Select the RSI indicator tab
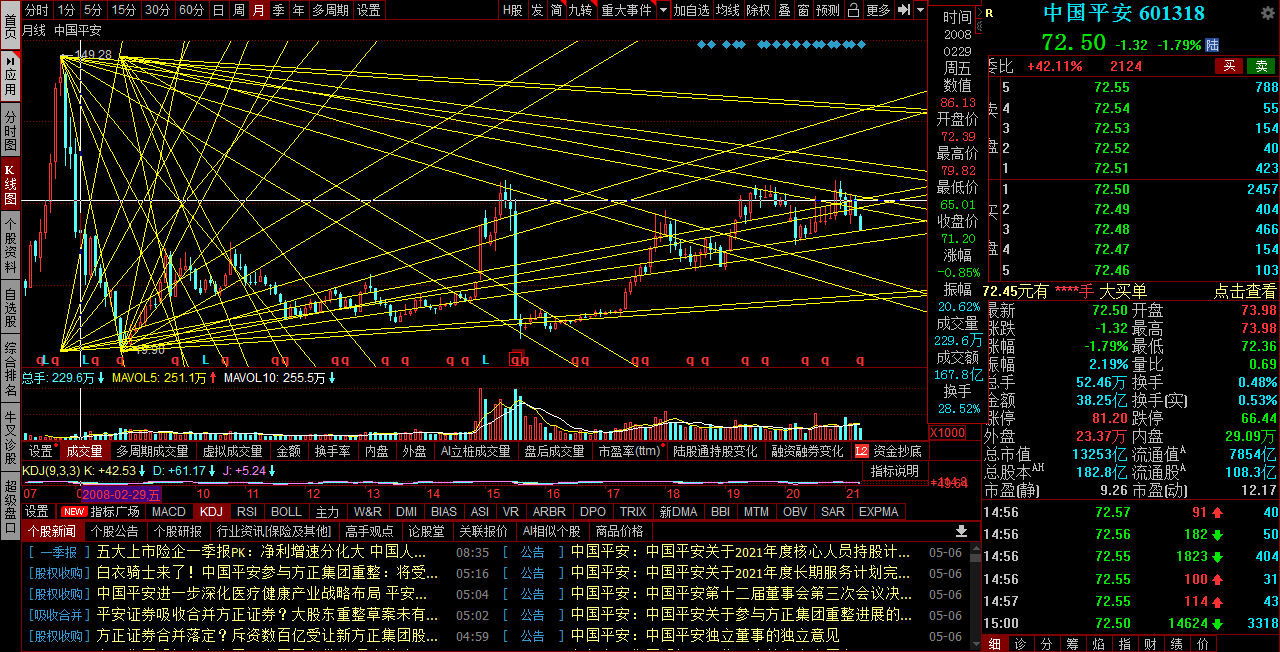 [246, 511]
